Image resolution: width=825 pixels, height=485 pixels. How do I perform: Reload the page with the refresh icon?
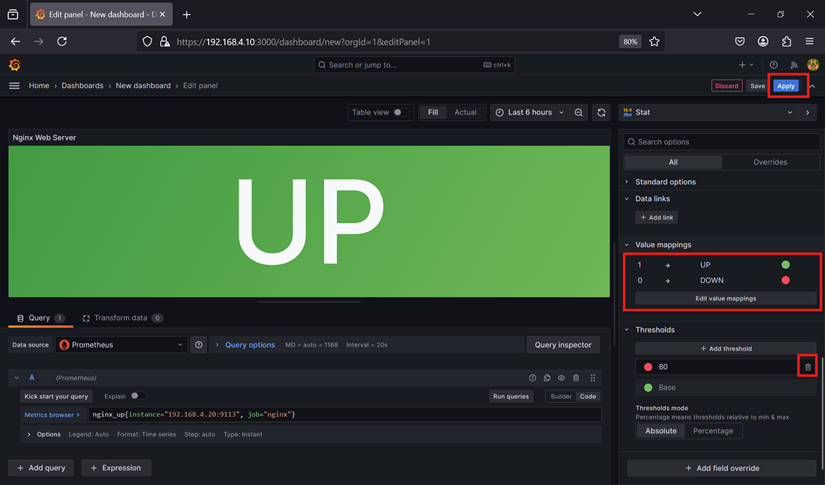coord(62,42)
